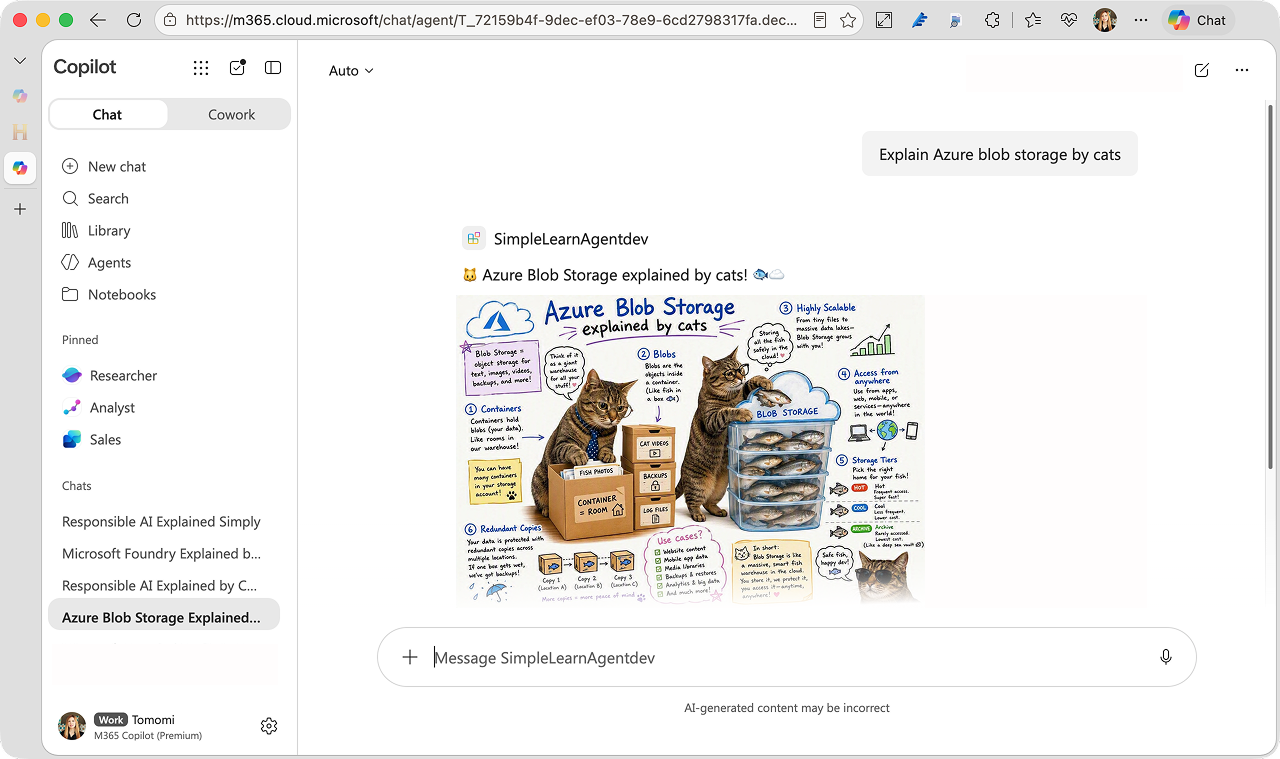Start a New chat from the sidebar

tap(104, 166)
